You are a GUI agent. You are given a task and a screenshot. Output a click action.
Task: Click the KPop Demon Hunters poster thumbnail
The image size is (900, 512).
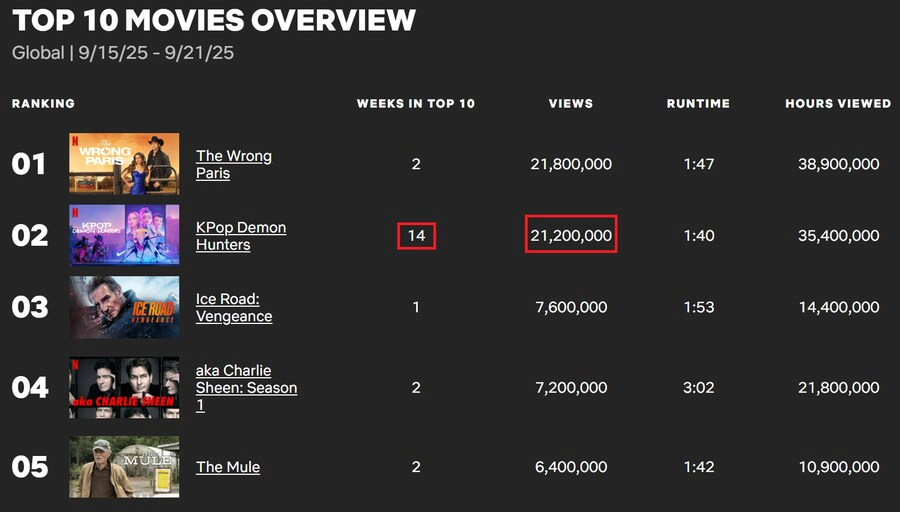click(x=124, y=235)
